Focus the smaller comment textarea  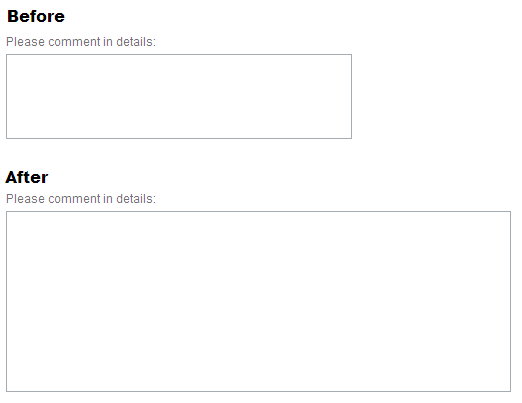tap(179, 96)
